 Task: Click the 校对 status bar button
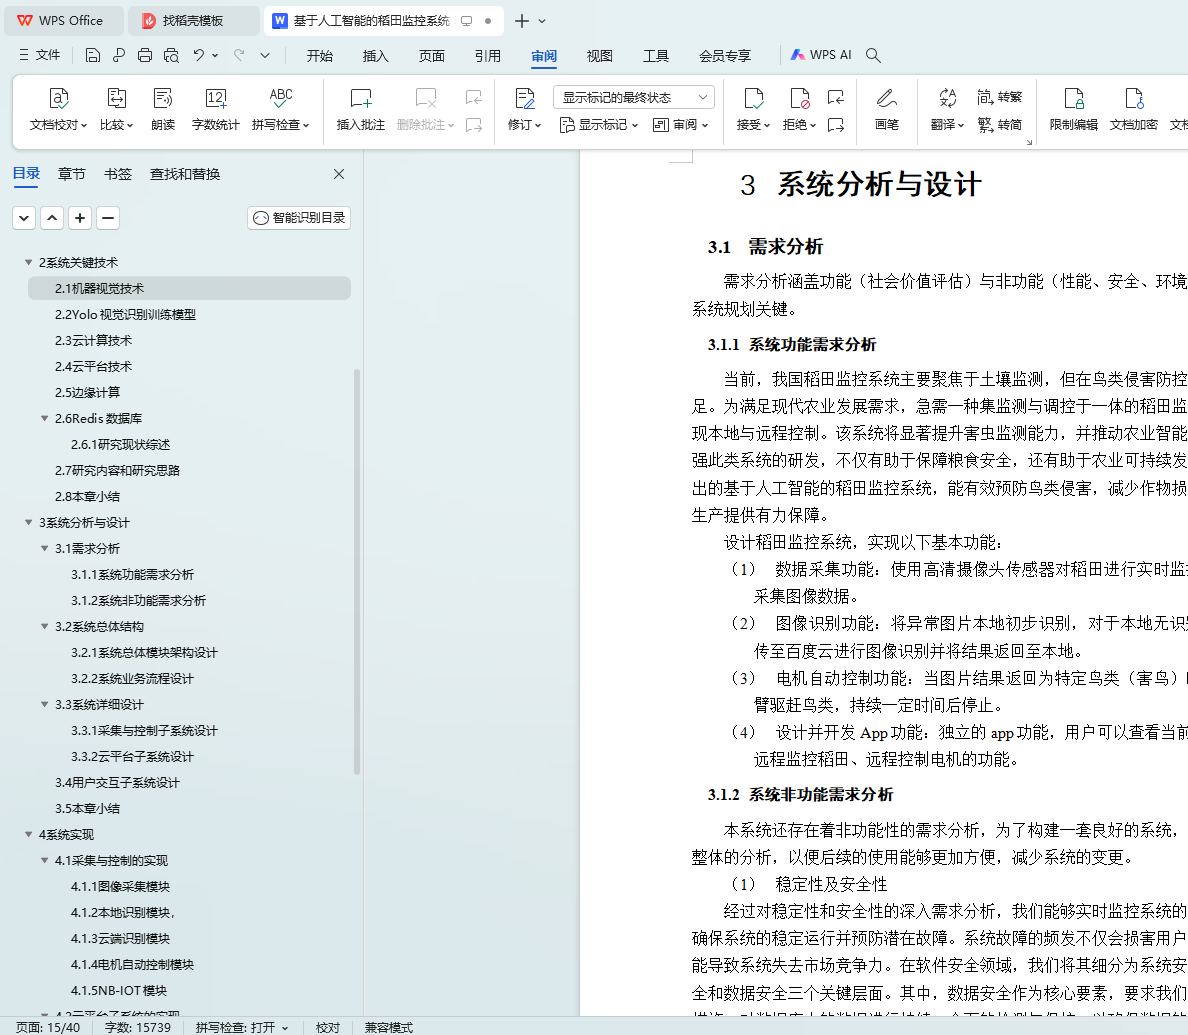pos(328,1027)
